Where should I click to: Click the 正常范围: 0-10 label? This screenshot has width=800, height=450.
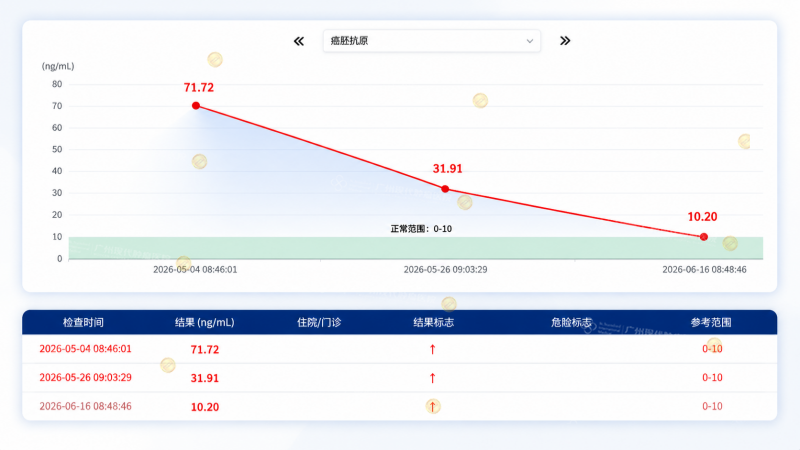421,229
